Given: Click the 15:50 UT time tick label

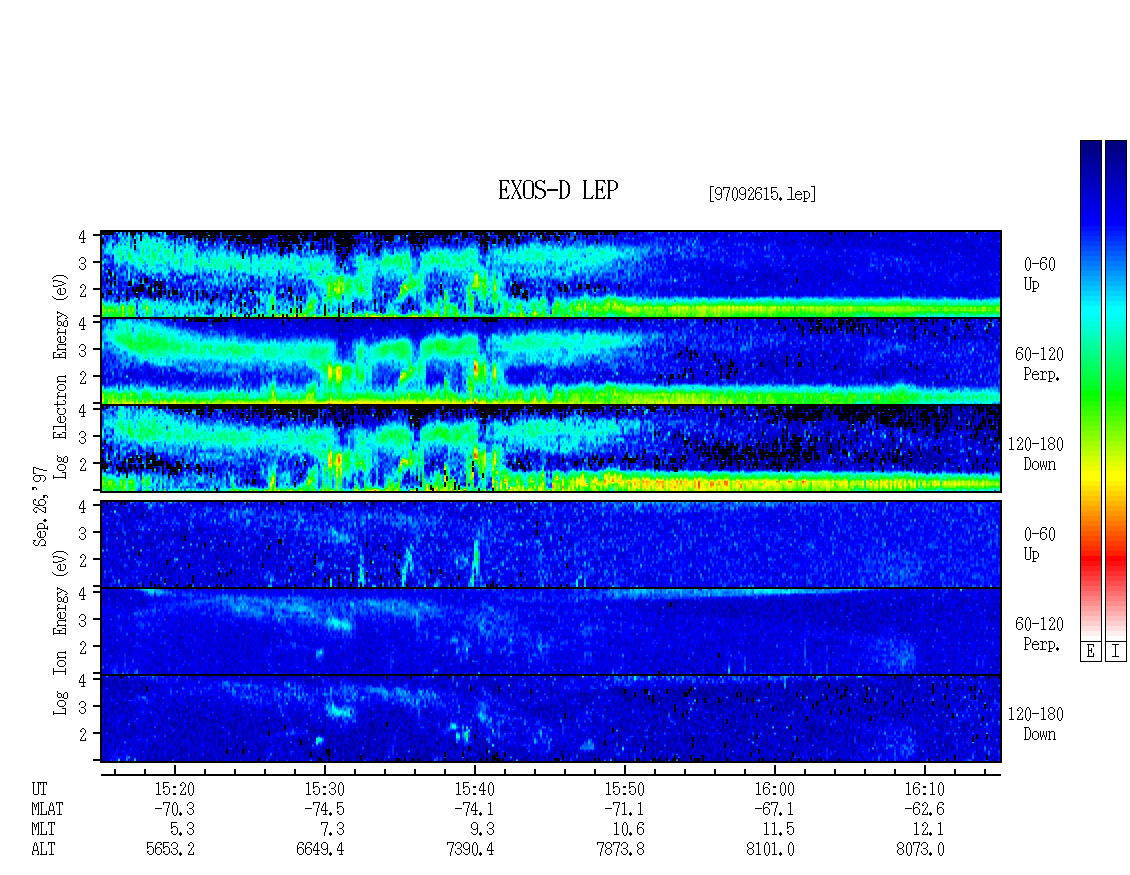Looking at the screenshot, I should click(x=624, y=789).
